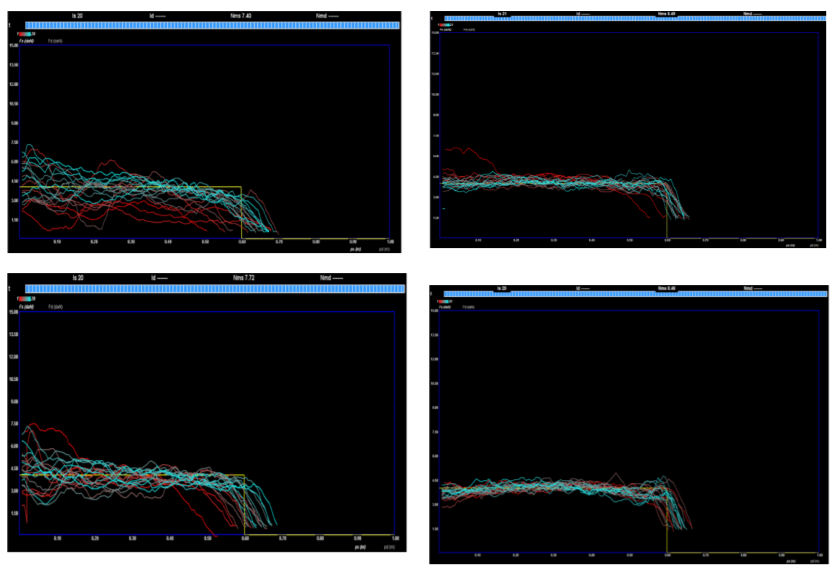
Task: Click the 'ps (m)' axis label of the Nms 7.40 chart
Action: point(356,249)
